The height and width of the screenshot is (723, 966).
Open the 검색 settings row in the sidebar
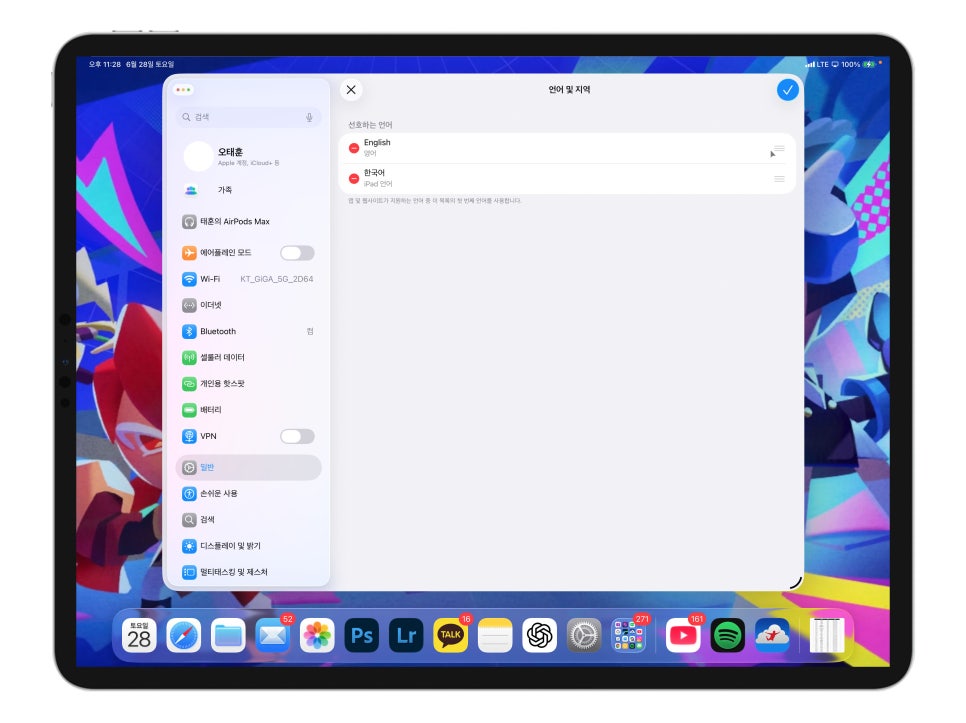coord(248,520)
